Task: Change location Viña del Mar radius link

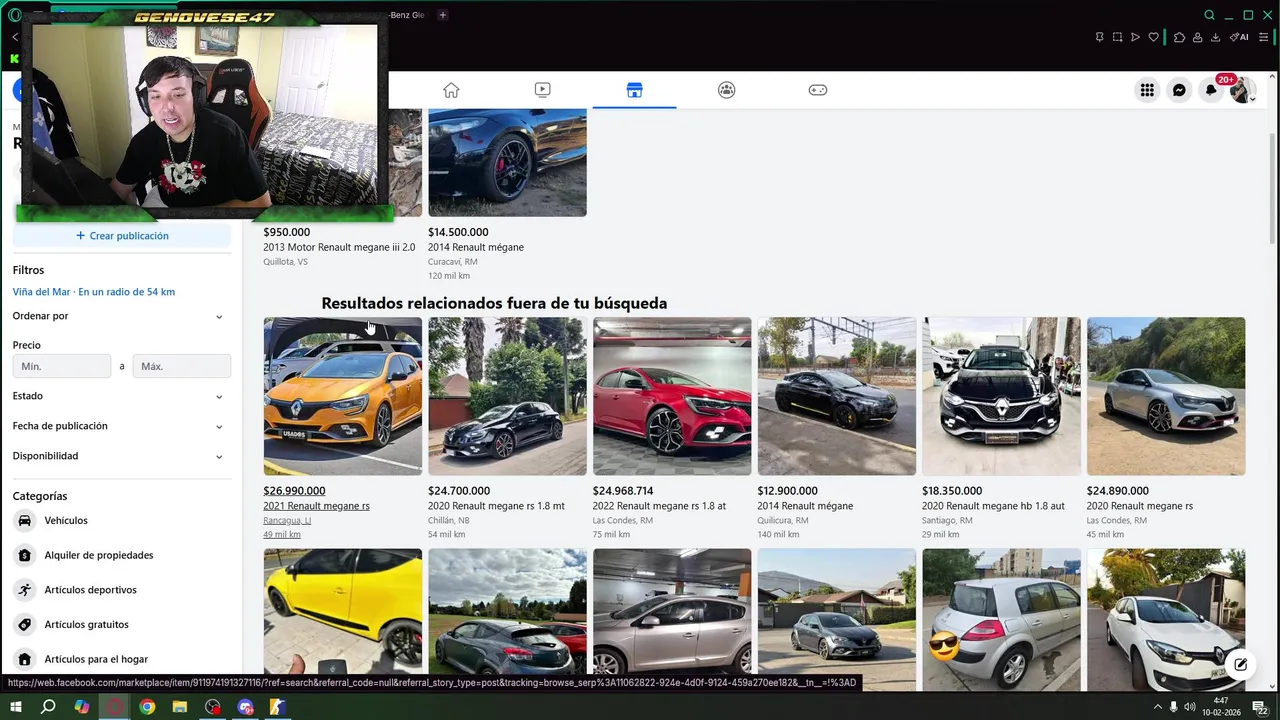Action: point(94,292)
